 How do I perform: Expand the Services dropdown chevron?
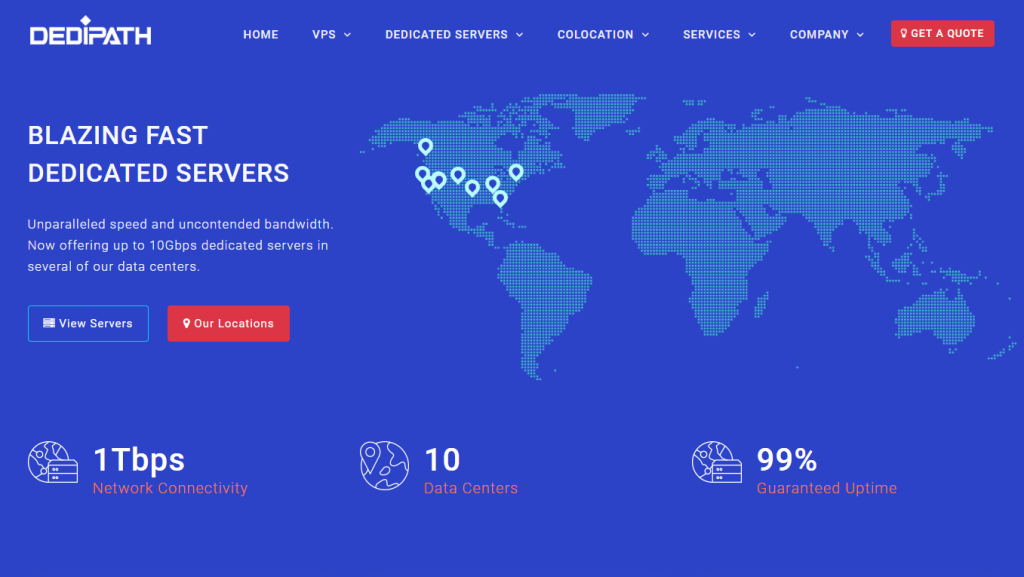[x=752, y=35]
